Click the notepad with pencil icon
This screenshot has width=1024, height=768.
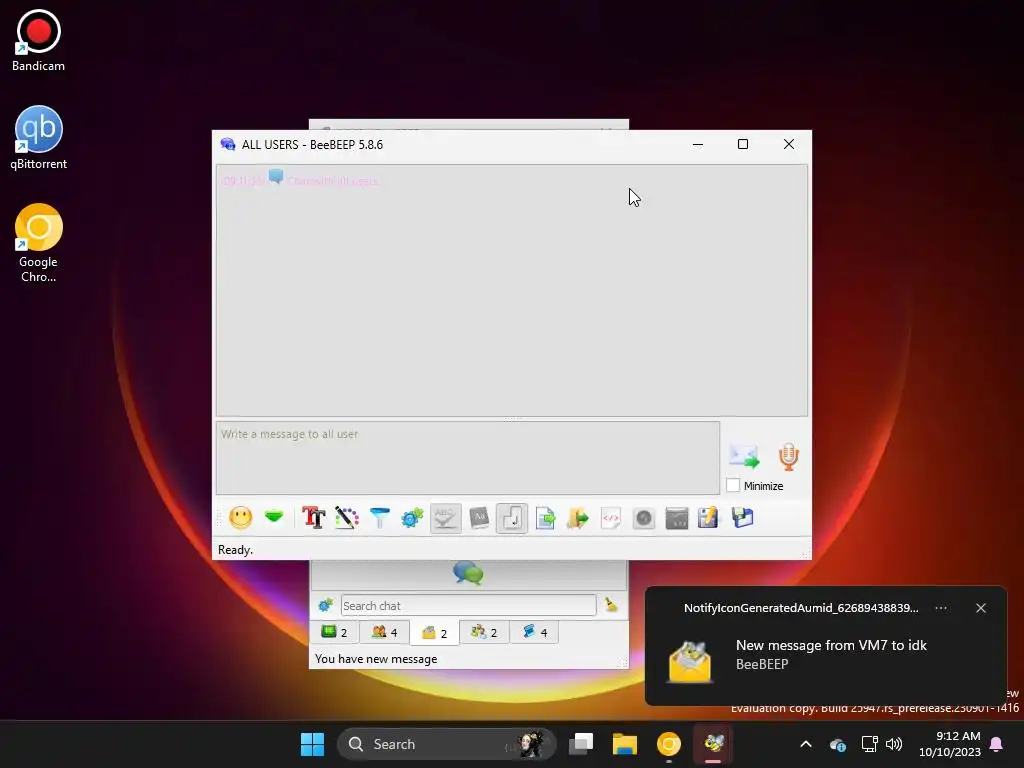709,518
